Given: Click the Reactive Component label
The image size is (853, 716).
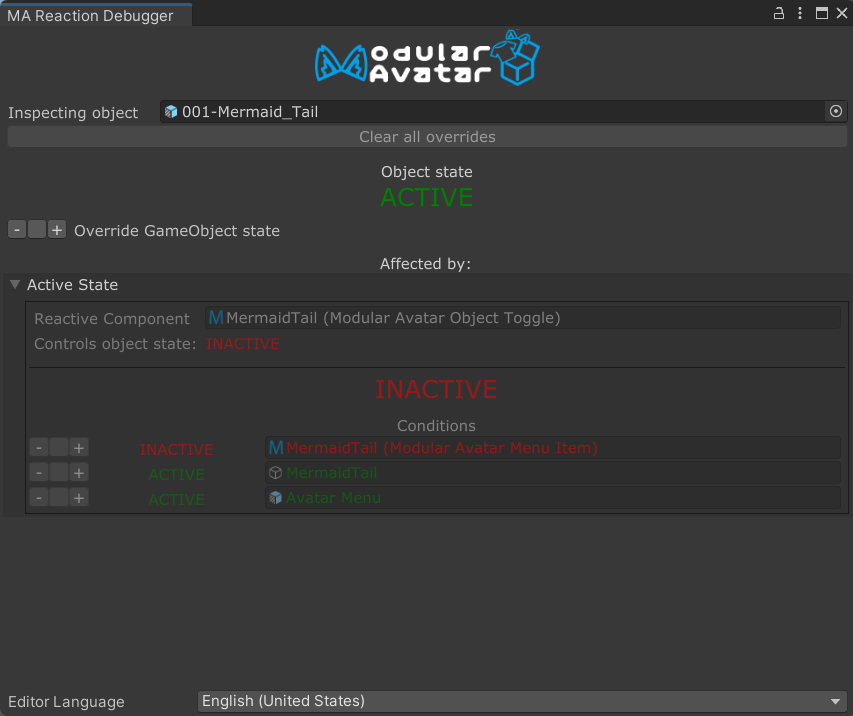Looking at the screenshot, I should point(112,318).
